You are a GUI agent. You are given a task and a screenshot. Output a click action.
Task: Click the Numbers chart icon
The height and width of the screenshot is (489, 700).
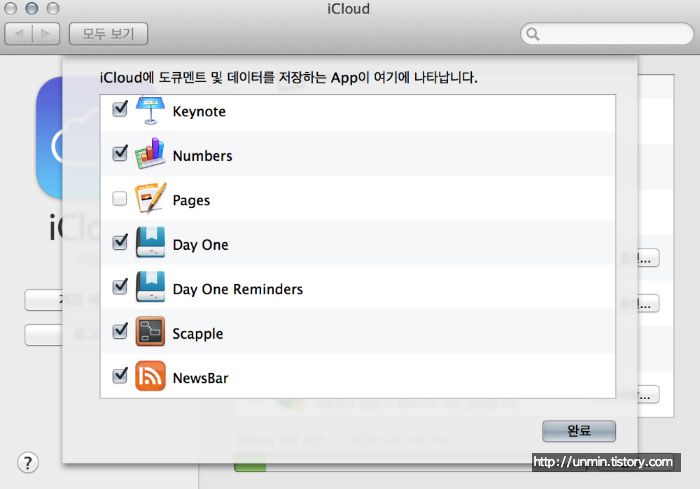(150, 154)
